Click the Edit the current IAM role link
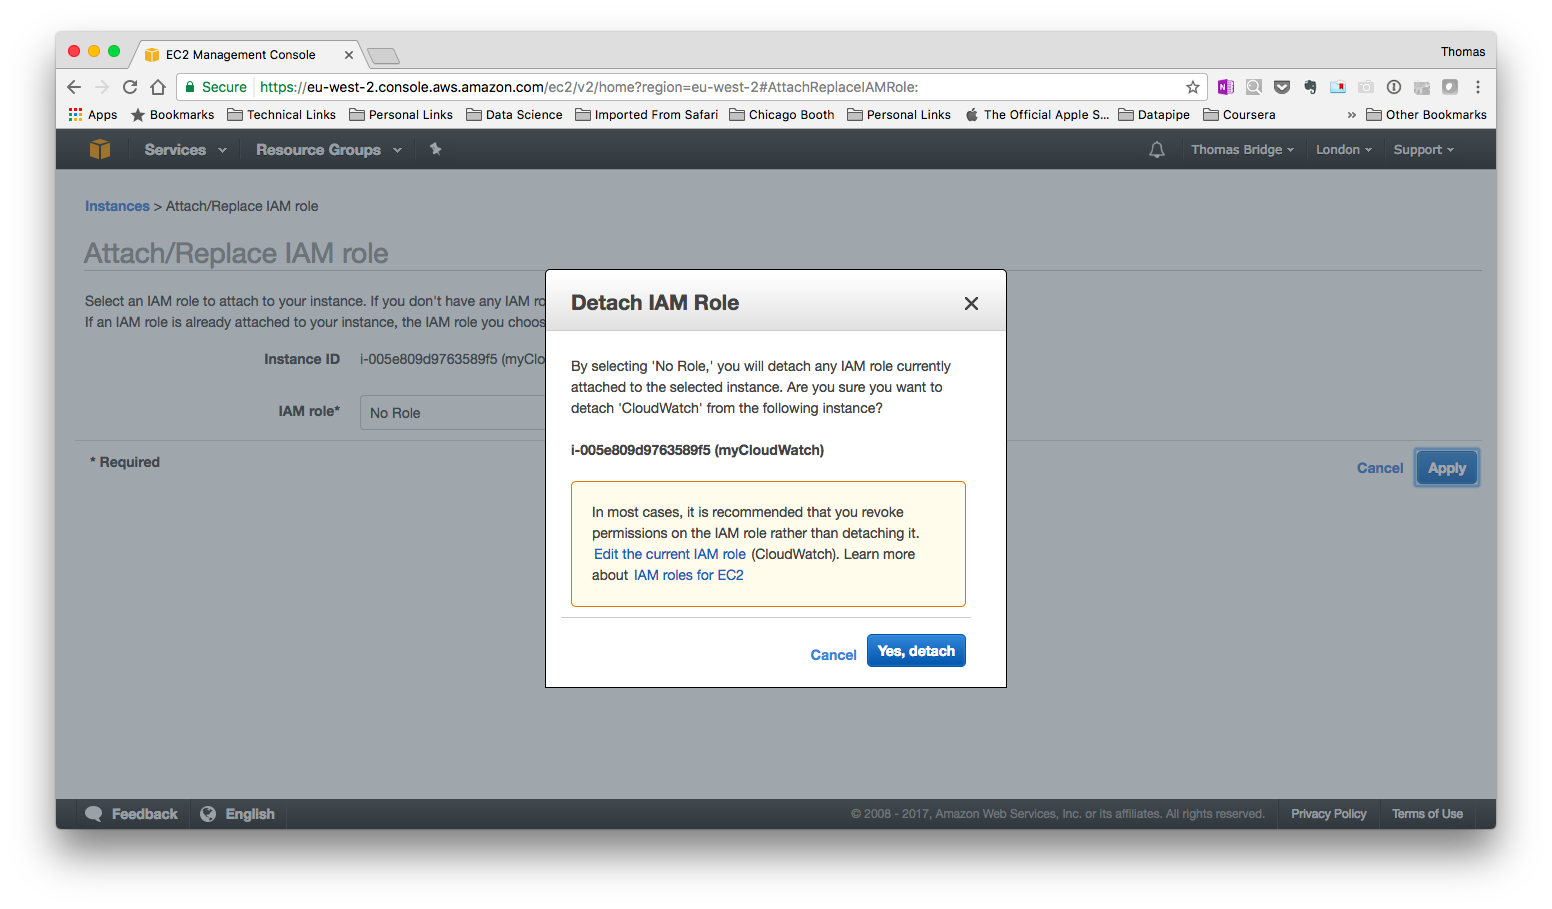 point(670,554)
